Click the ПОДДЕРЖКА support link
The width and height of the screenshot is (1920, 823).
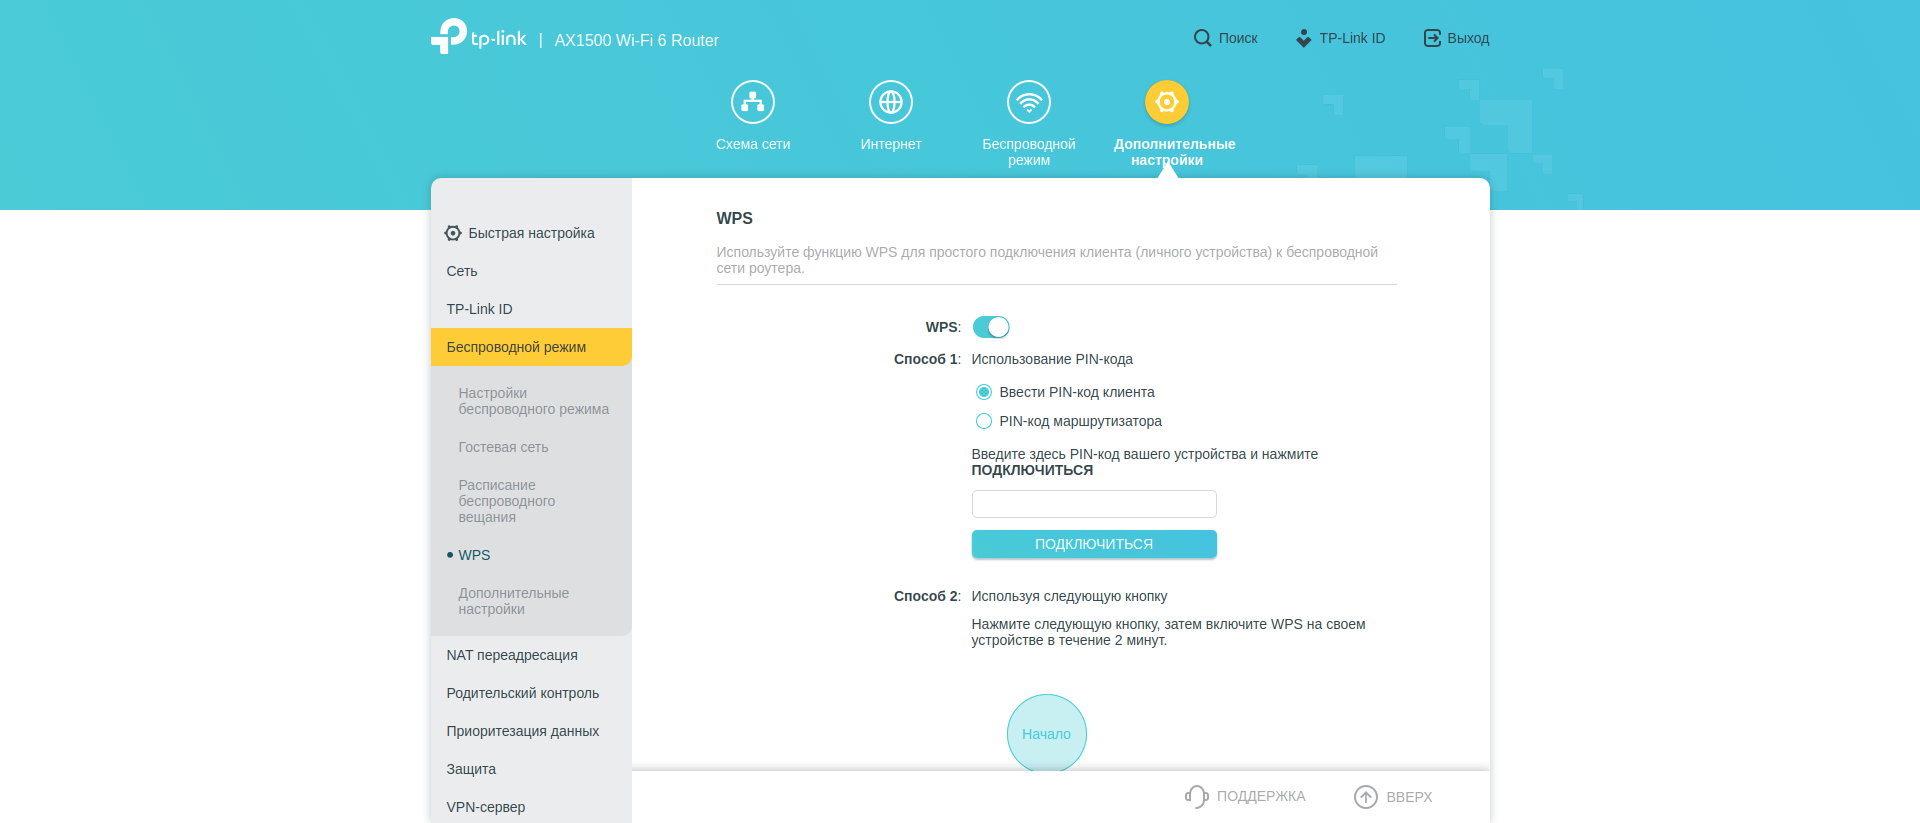tap(1246, 796)
